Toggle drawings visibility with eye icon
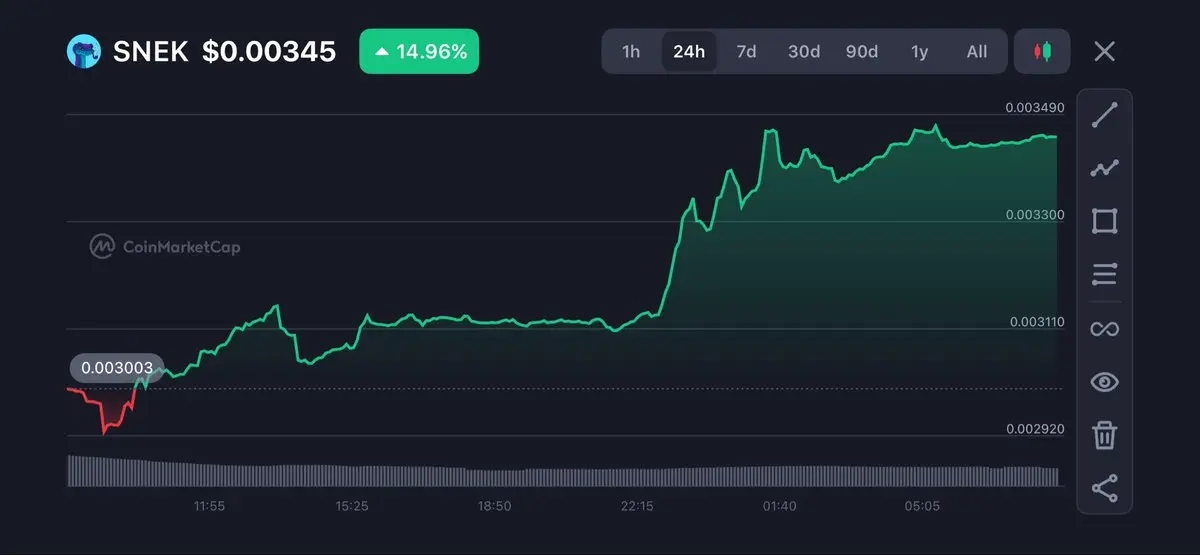Image resolution: width=1200 pixels, height=555 pixels. (1104, 382)
